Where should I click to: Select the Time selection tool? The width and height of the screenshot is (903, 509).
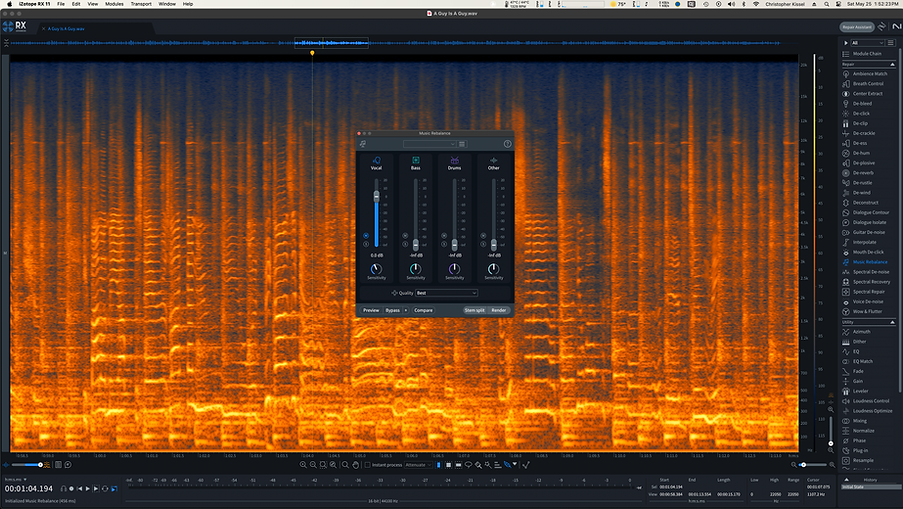(438, 465)
